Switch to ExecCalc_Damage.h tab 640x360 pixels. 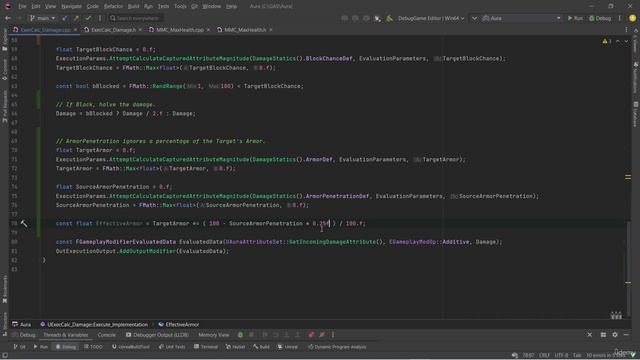pos(113,30)
